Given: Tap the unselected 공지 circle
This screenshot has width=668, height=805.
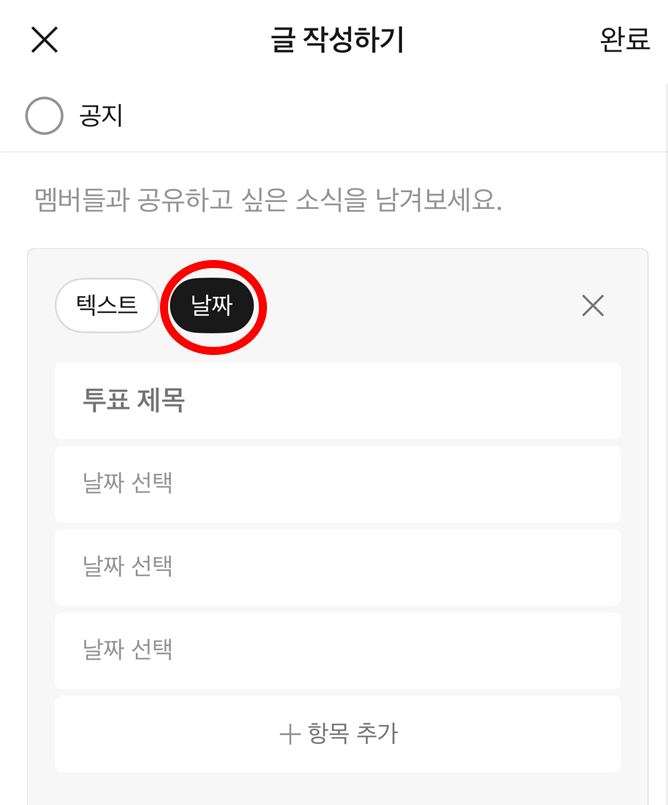Looking at the screenshot, I should pyautogui.click(x=43, y=115).
